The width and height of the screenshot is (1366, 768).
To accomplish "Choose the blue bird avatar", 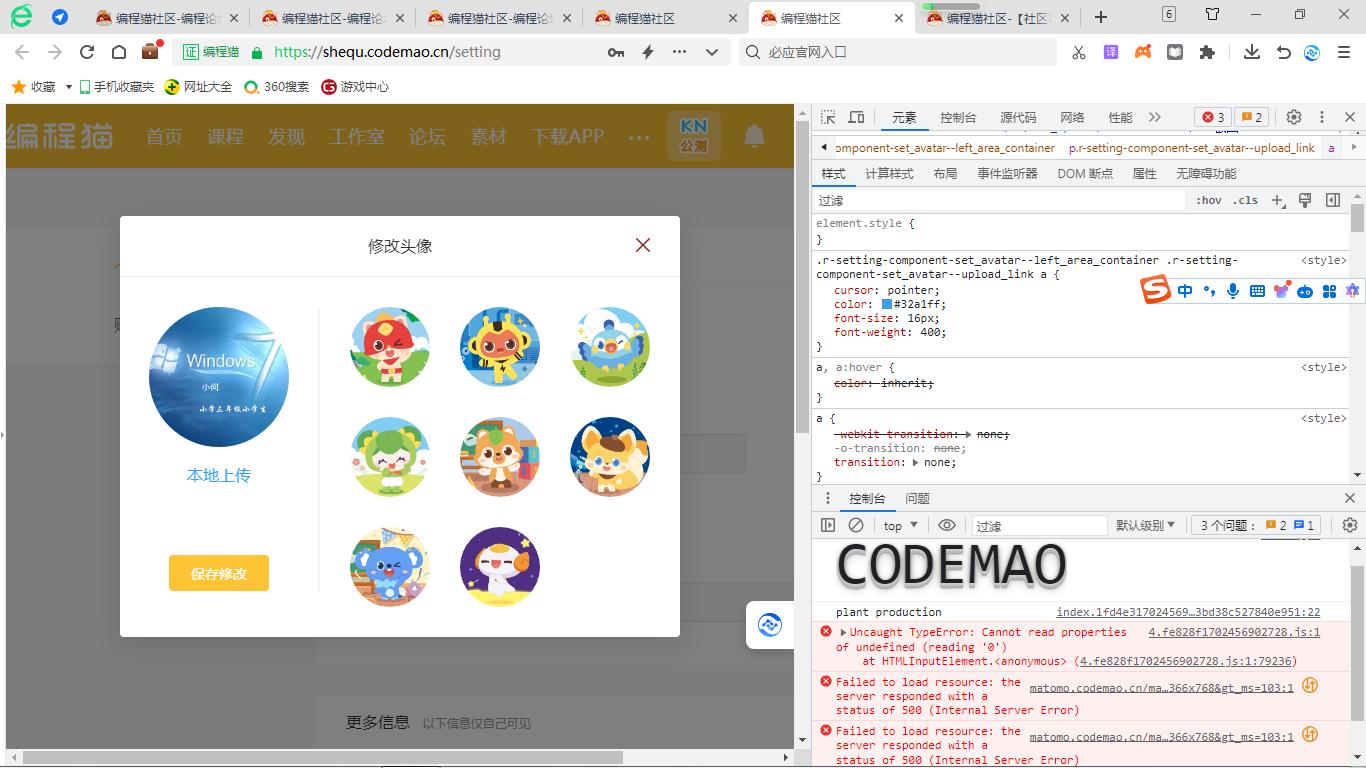I will (x=610, y=347).
